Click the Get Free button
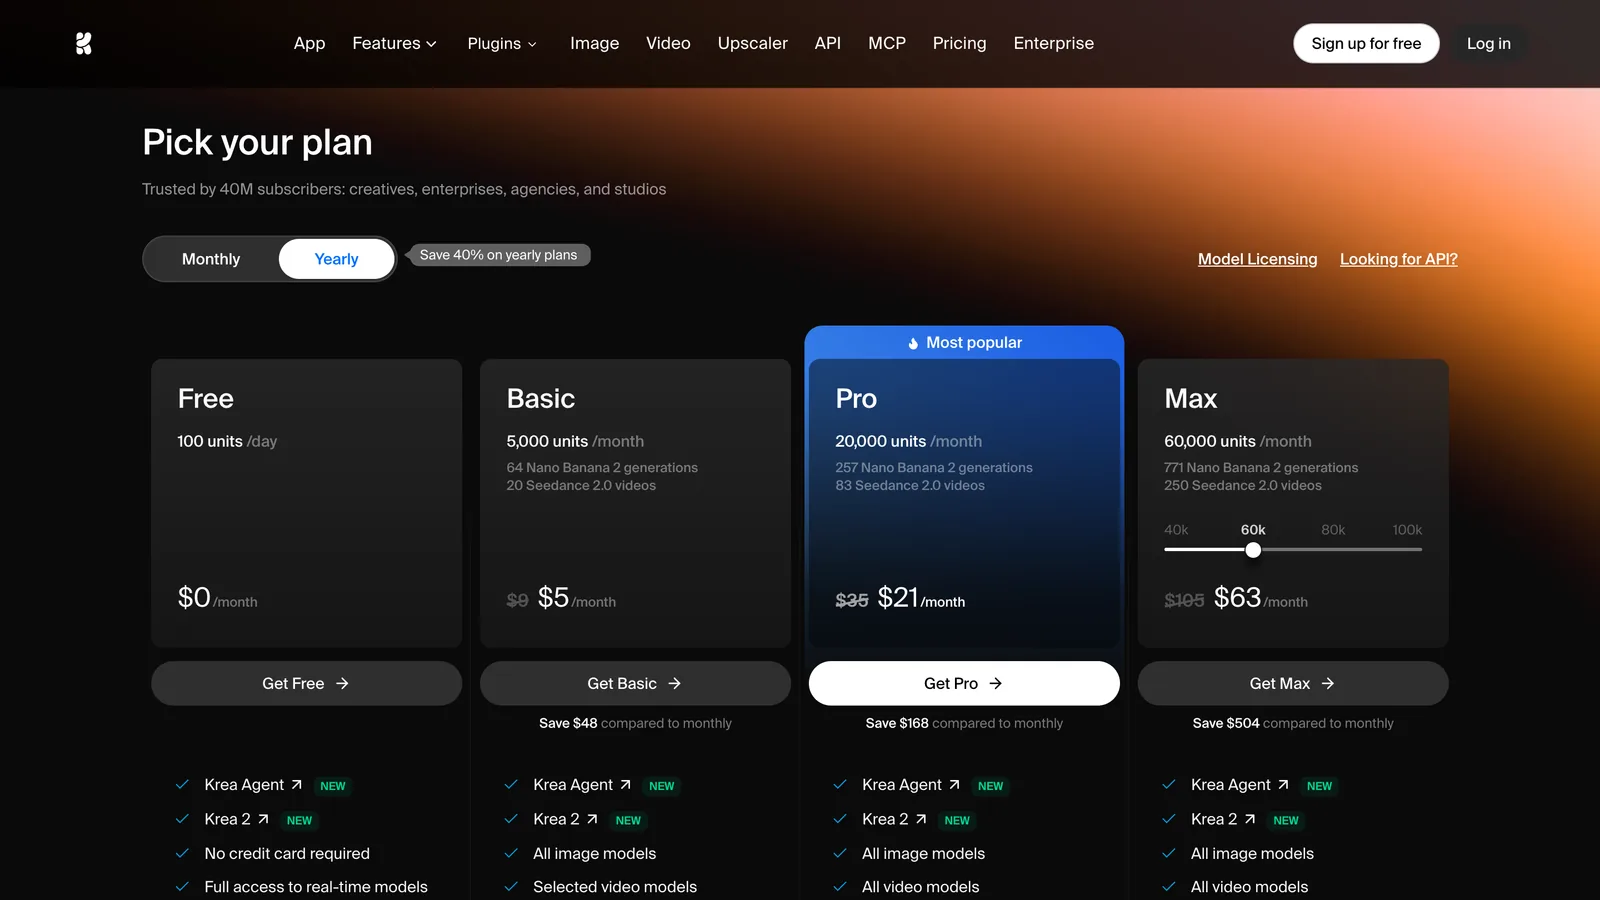 (306, 683)
